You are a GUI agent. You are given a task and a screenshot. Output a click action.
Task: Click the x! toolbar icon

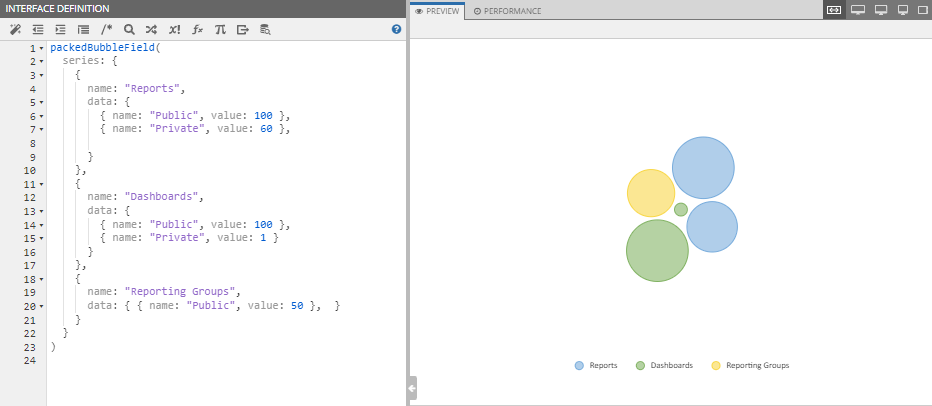coord(175,30)
